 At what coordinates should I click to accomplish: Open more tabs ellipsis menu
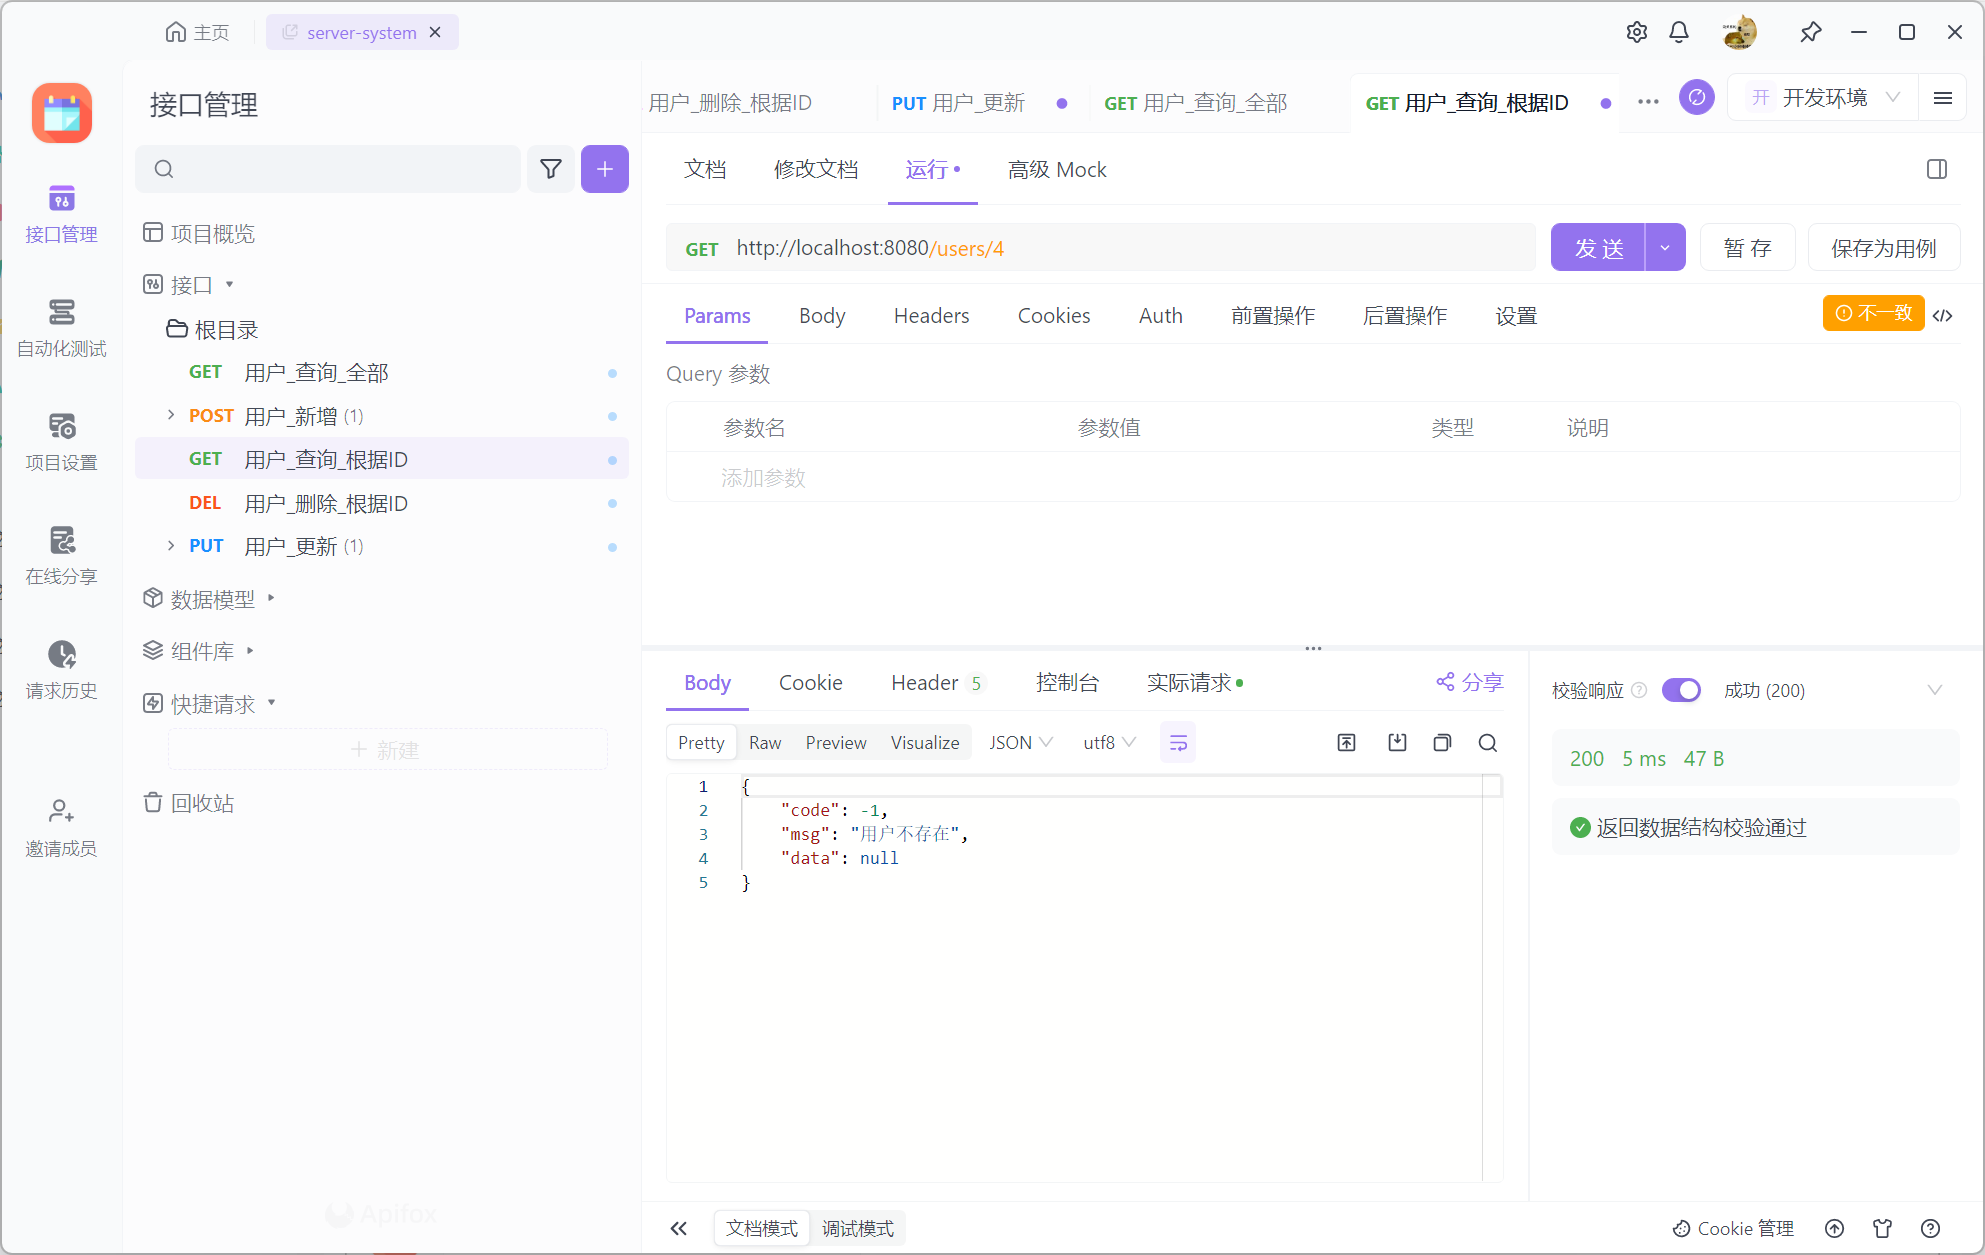pos(1649,102)
